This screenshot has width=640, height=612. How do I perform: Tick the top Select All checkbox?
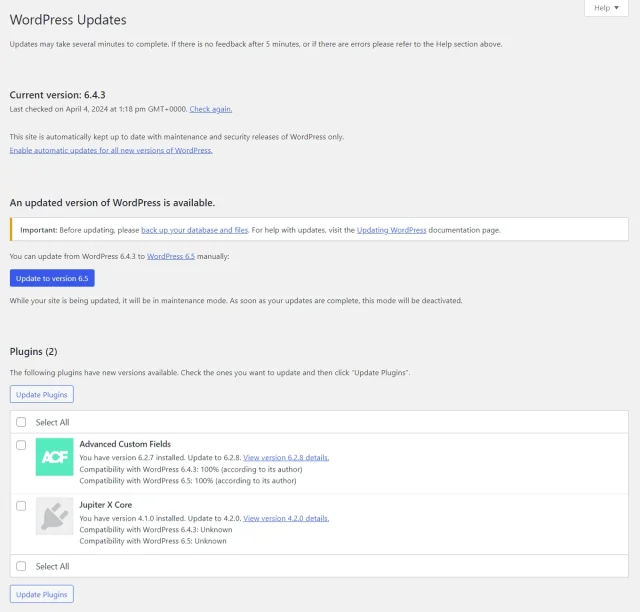click(x=21, y=422)
